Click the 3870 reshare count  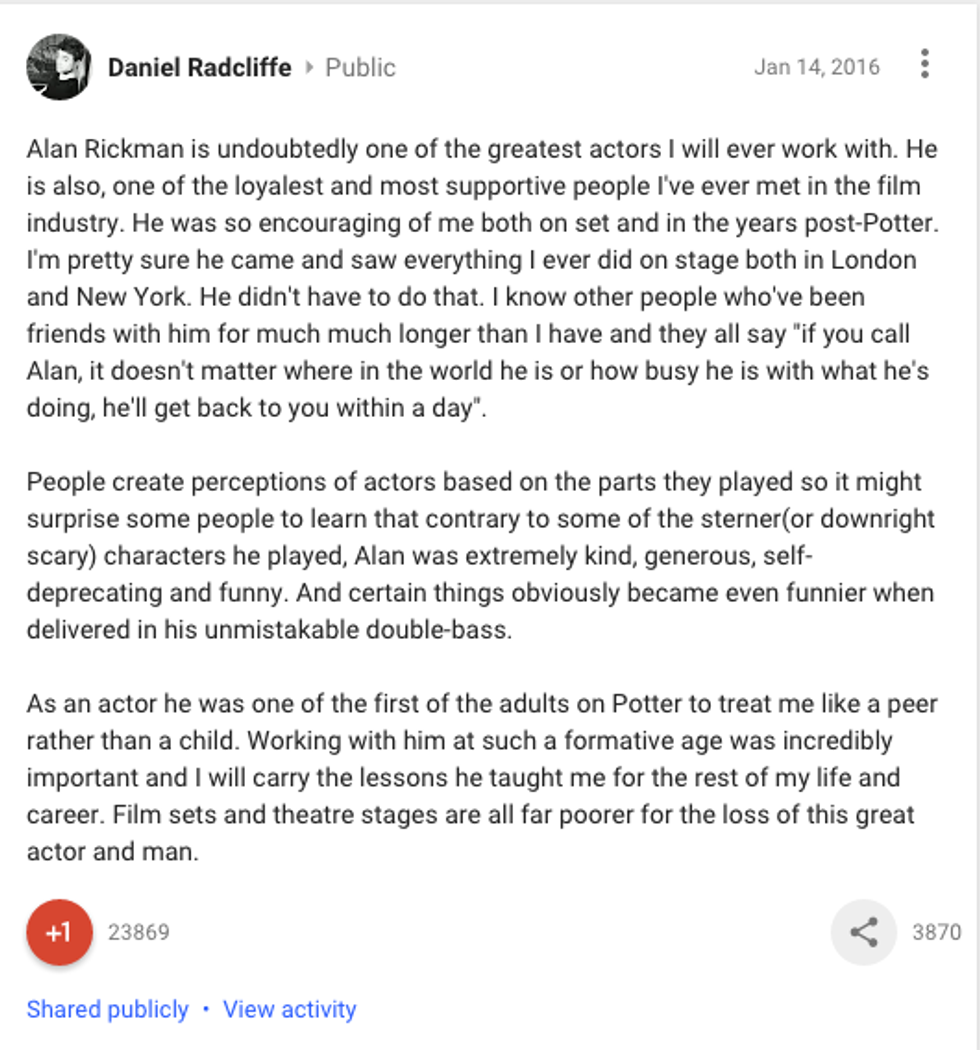tap(936, 933)
